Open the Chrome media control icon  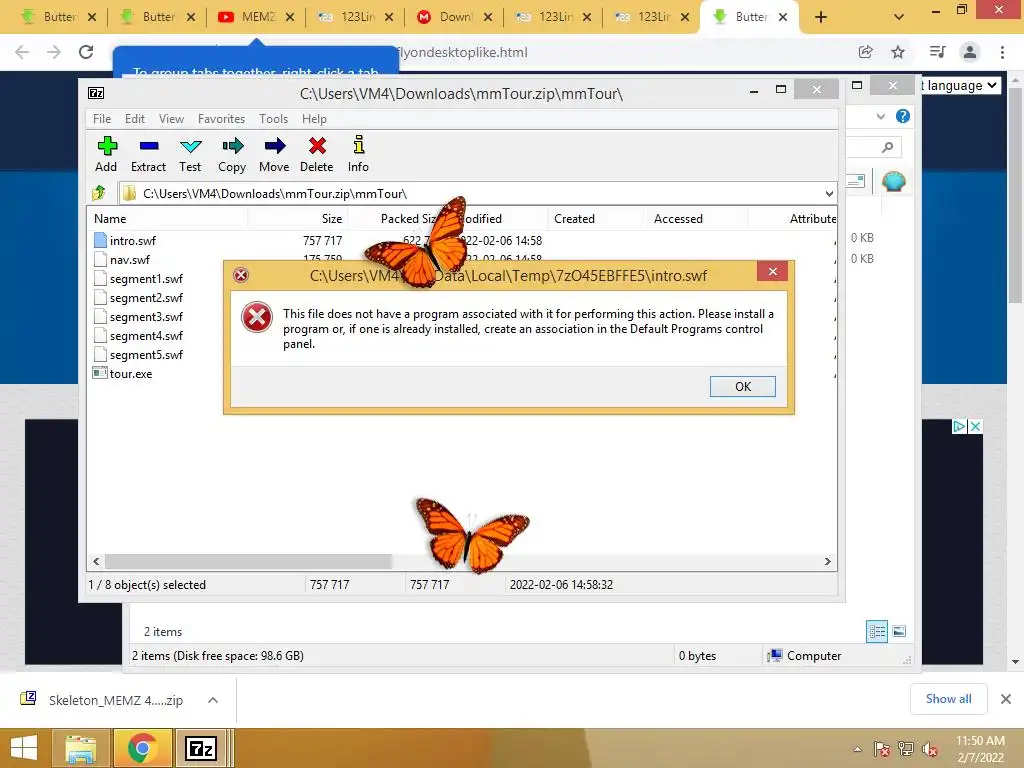tap(937, 52)
